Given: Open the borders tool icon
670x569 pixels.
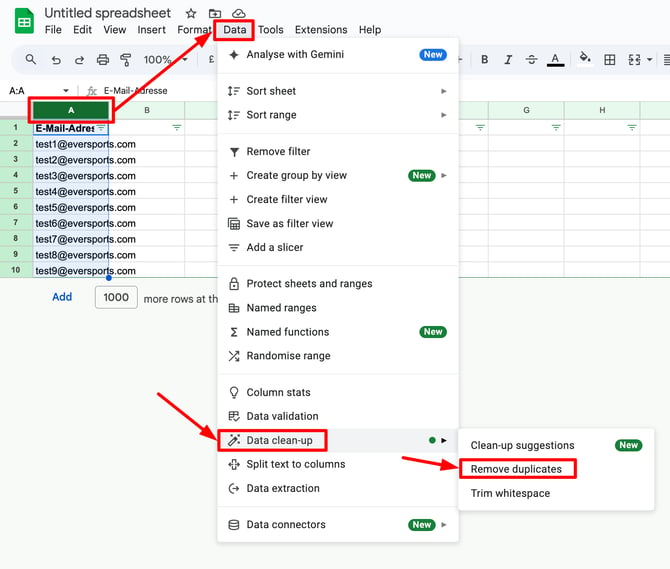Looking at the screenshot, I should point(610,60).
